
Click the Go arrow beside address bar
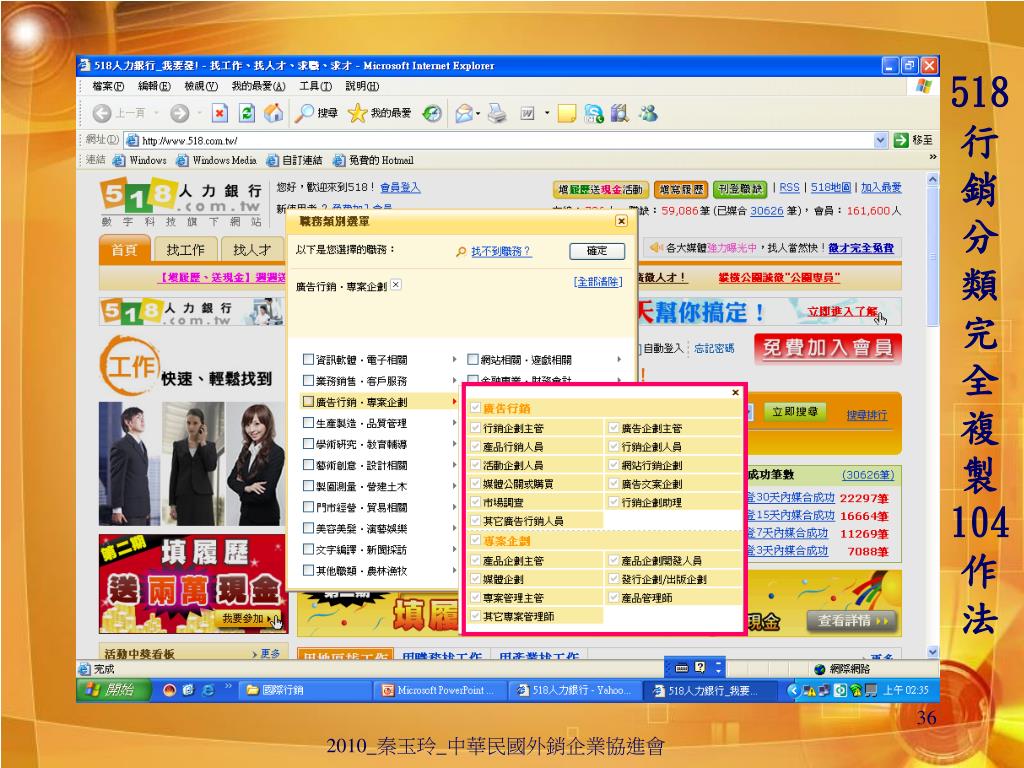[x=901, y=140]
